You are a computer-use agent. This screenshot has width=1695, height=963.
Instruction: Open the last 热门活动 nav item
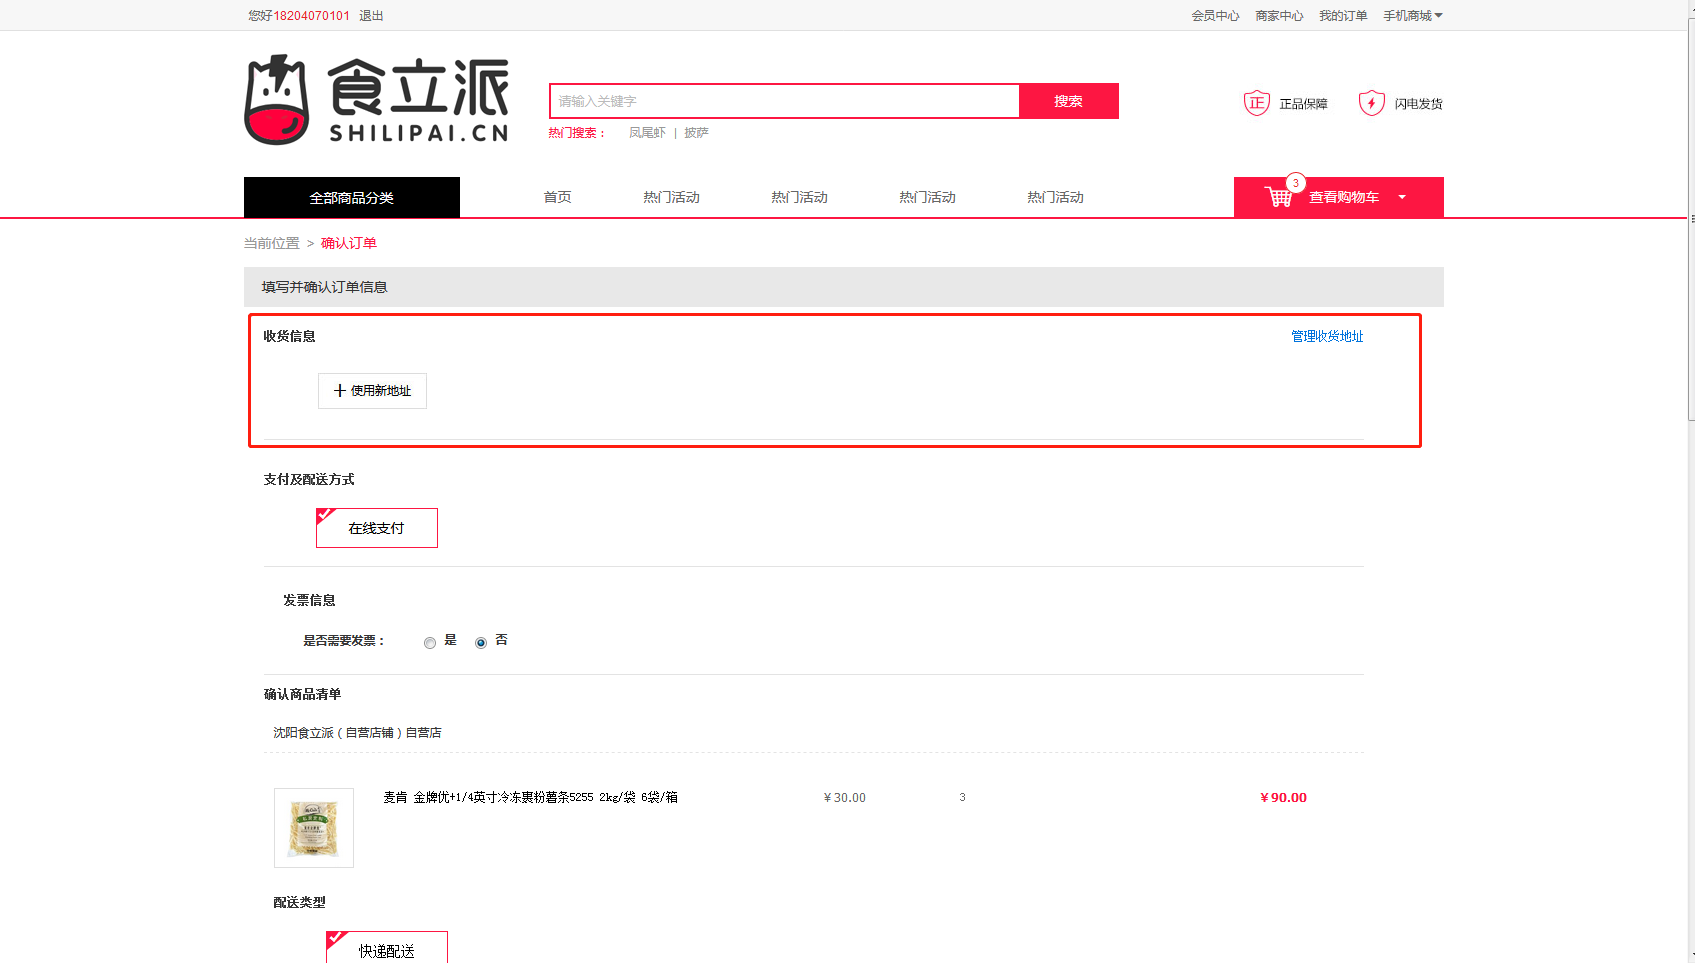(1055, 197)
